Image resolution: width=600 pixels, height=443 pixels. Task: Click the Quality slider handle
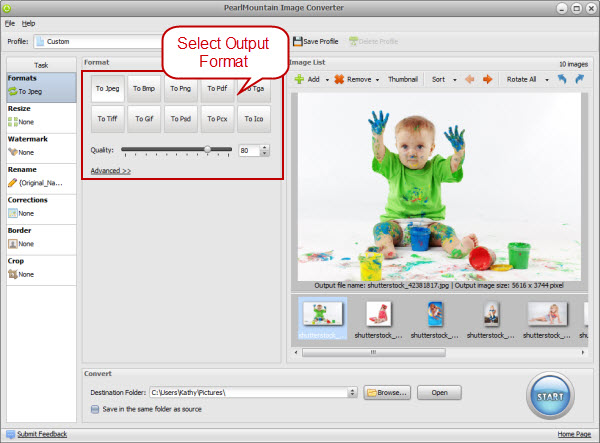(x=207, y=149)
